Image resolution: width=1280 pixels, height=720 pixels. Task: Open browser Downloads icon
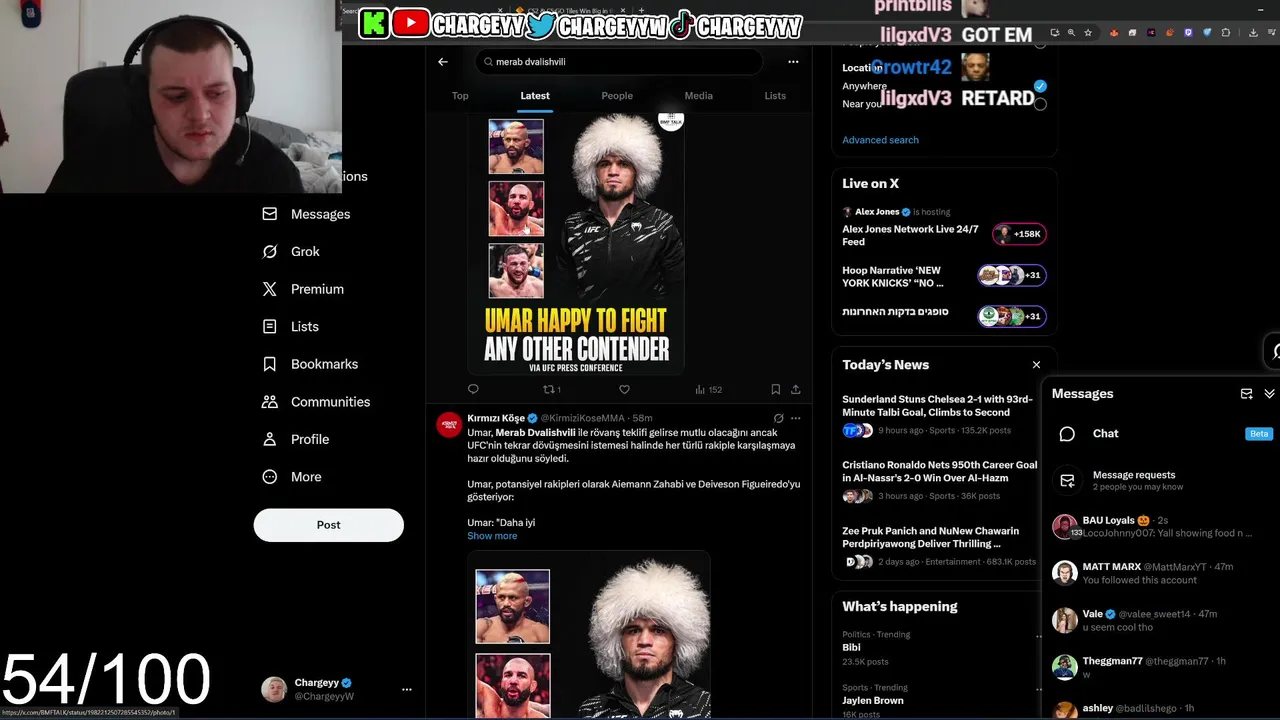pyautogui.click(x=1254, y=33)
